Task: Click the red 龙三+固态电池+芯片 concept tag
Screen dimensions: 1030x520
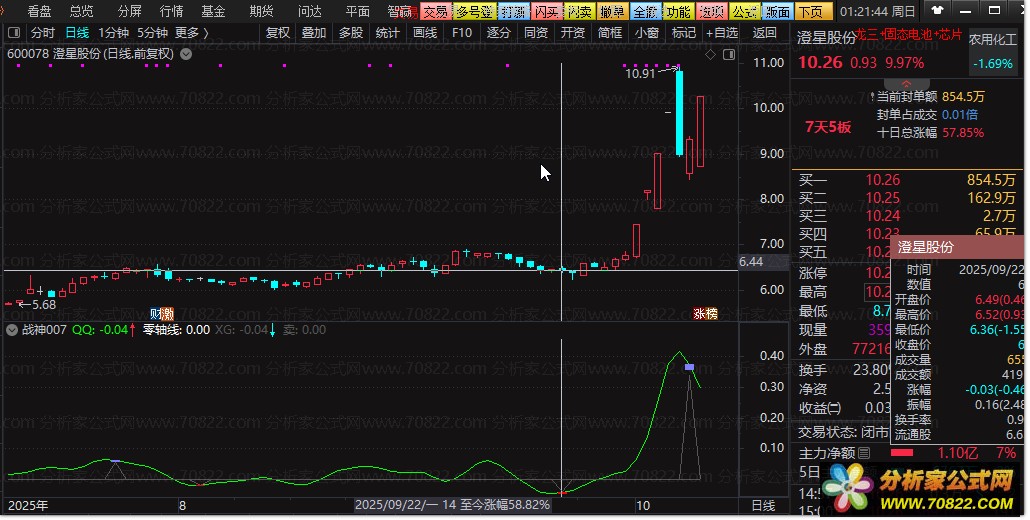Action: (x=909, y=34)
